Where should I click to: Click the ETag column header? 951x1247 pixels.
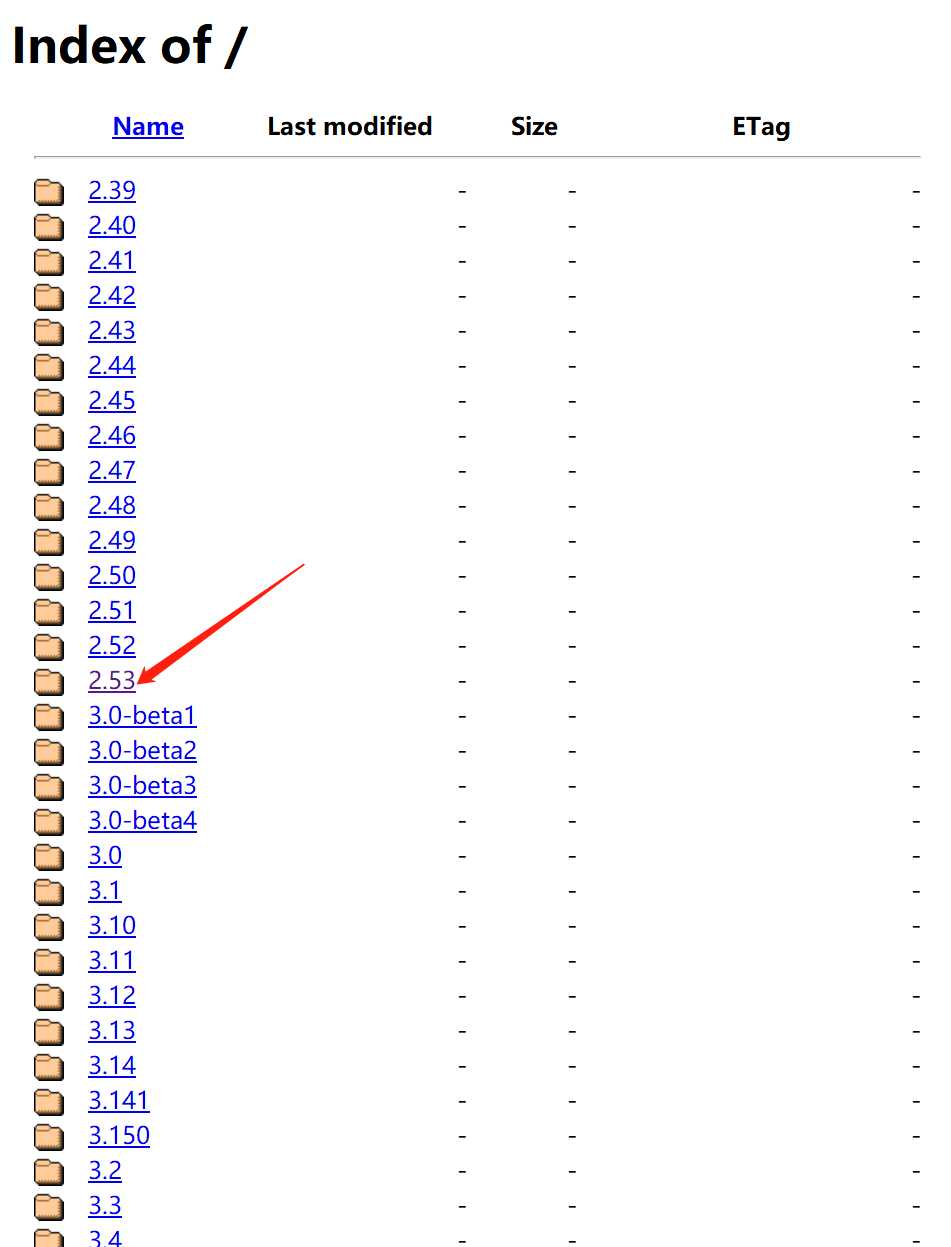[761, 126]
